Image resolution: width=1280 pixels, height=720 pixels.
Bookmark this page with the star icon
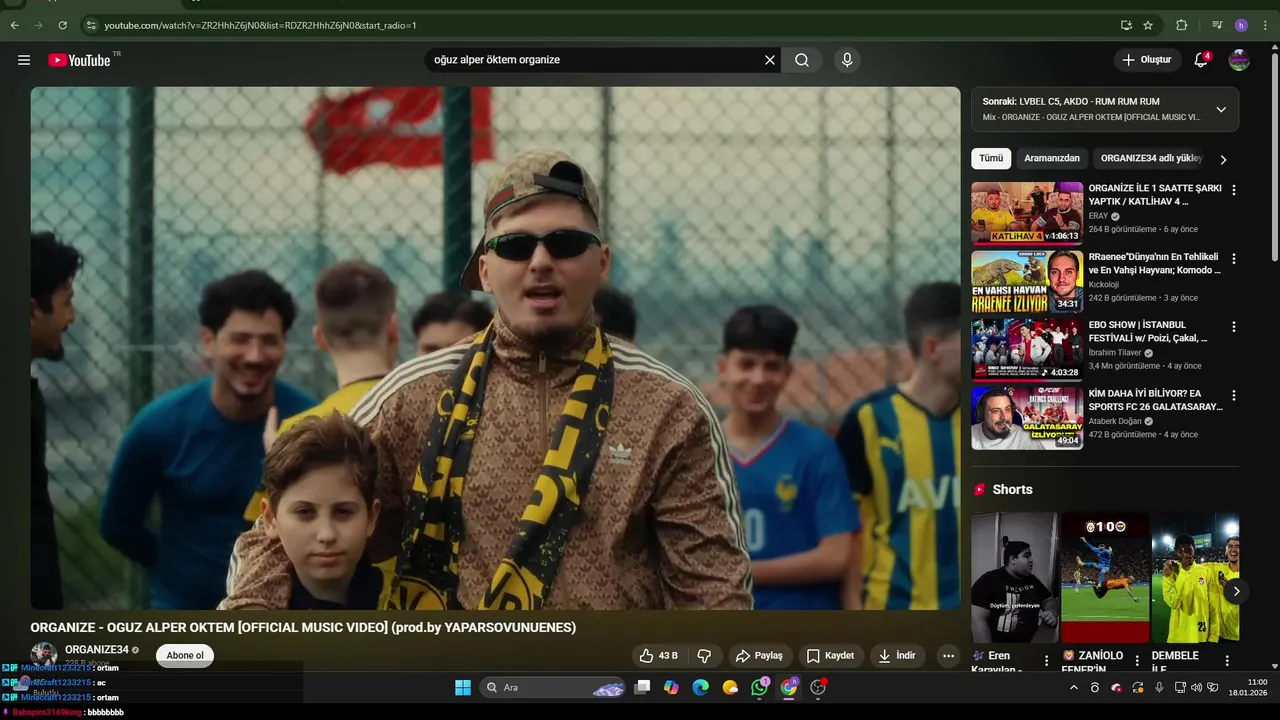coord(1148,25)
